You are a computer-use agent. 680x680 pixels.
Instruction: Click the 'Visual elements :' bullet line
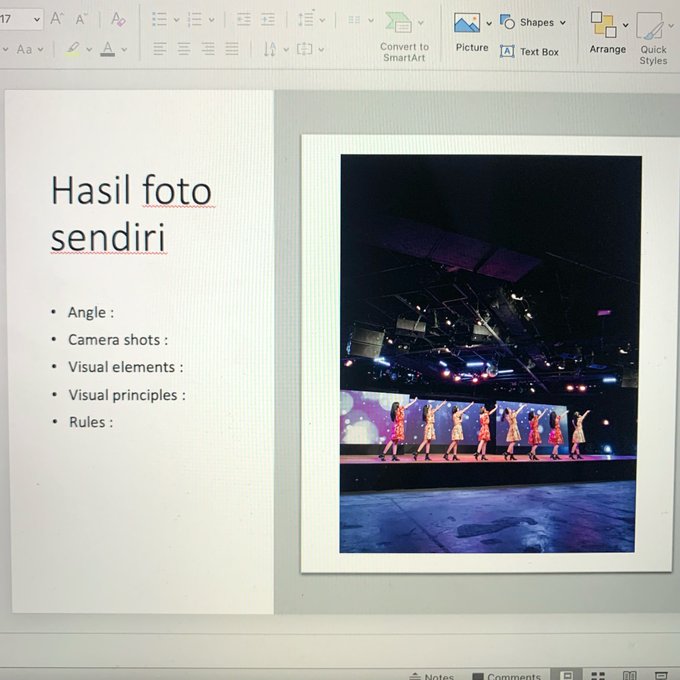tap(125, 367)
